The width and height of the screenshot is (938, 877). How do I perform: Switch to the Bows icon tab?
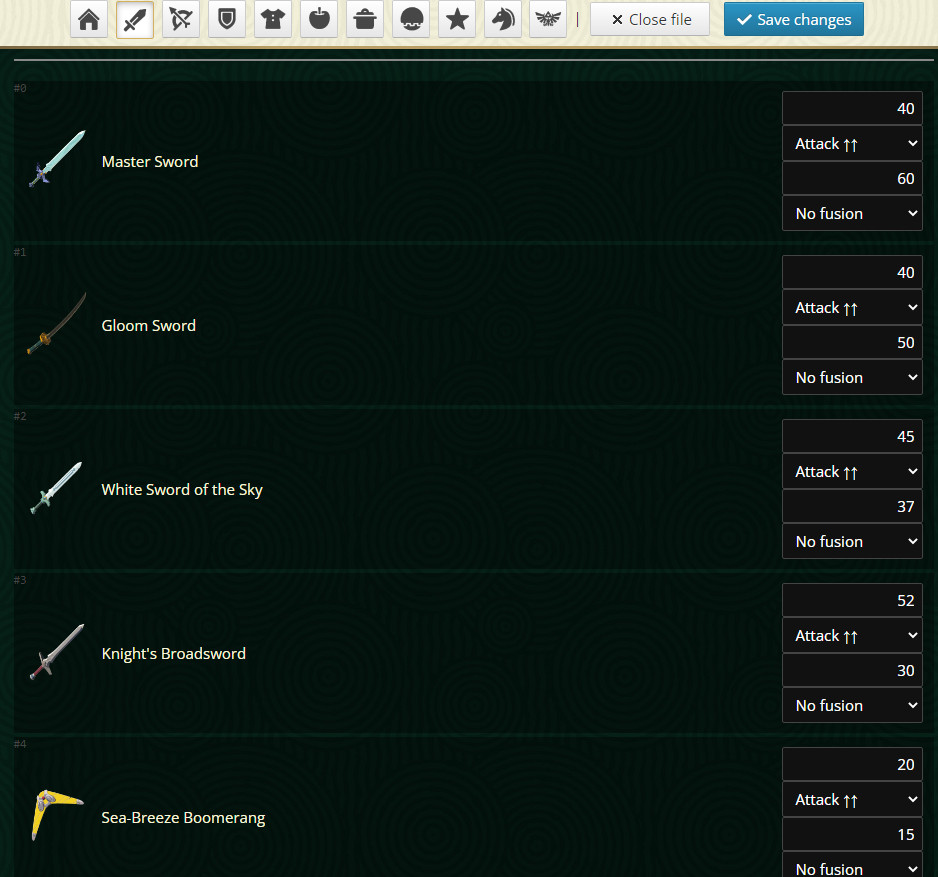[x=181, y=20]
